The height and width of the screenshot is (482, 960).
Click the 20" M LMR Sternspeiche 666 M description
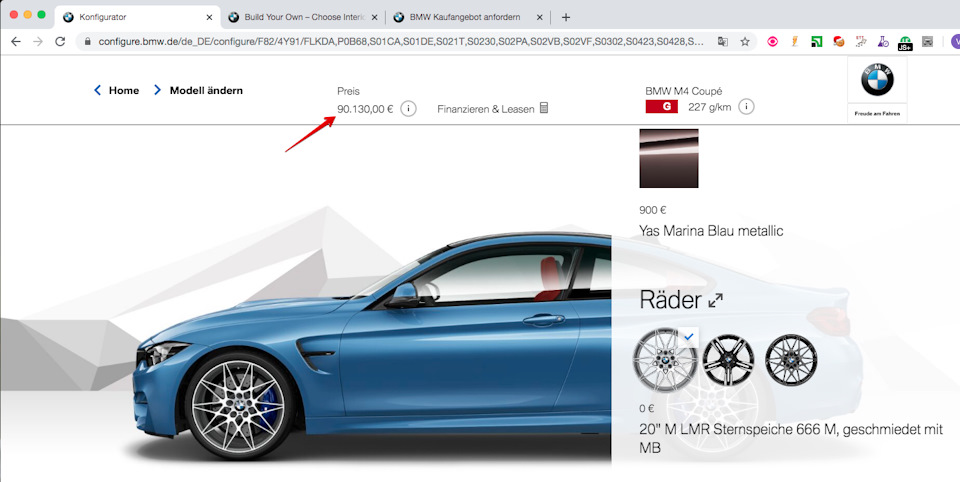point(790,439)
